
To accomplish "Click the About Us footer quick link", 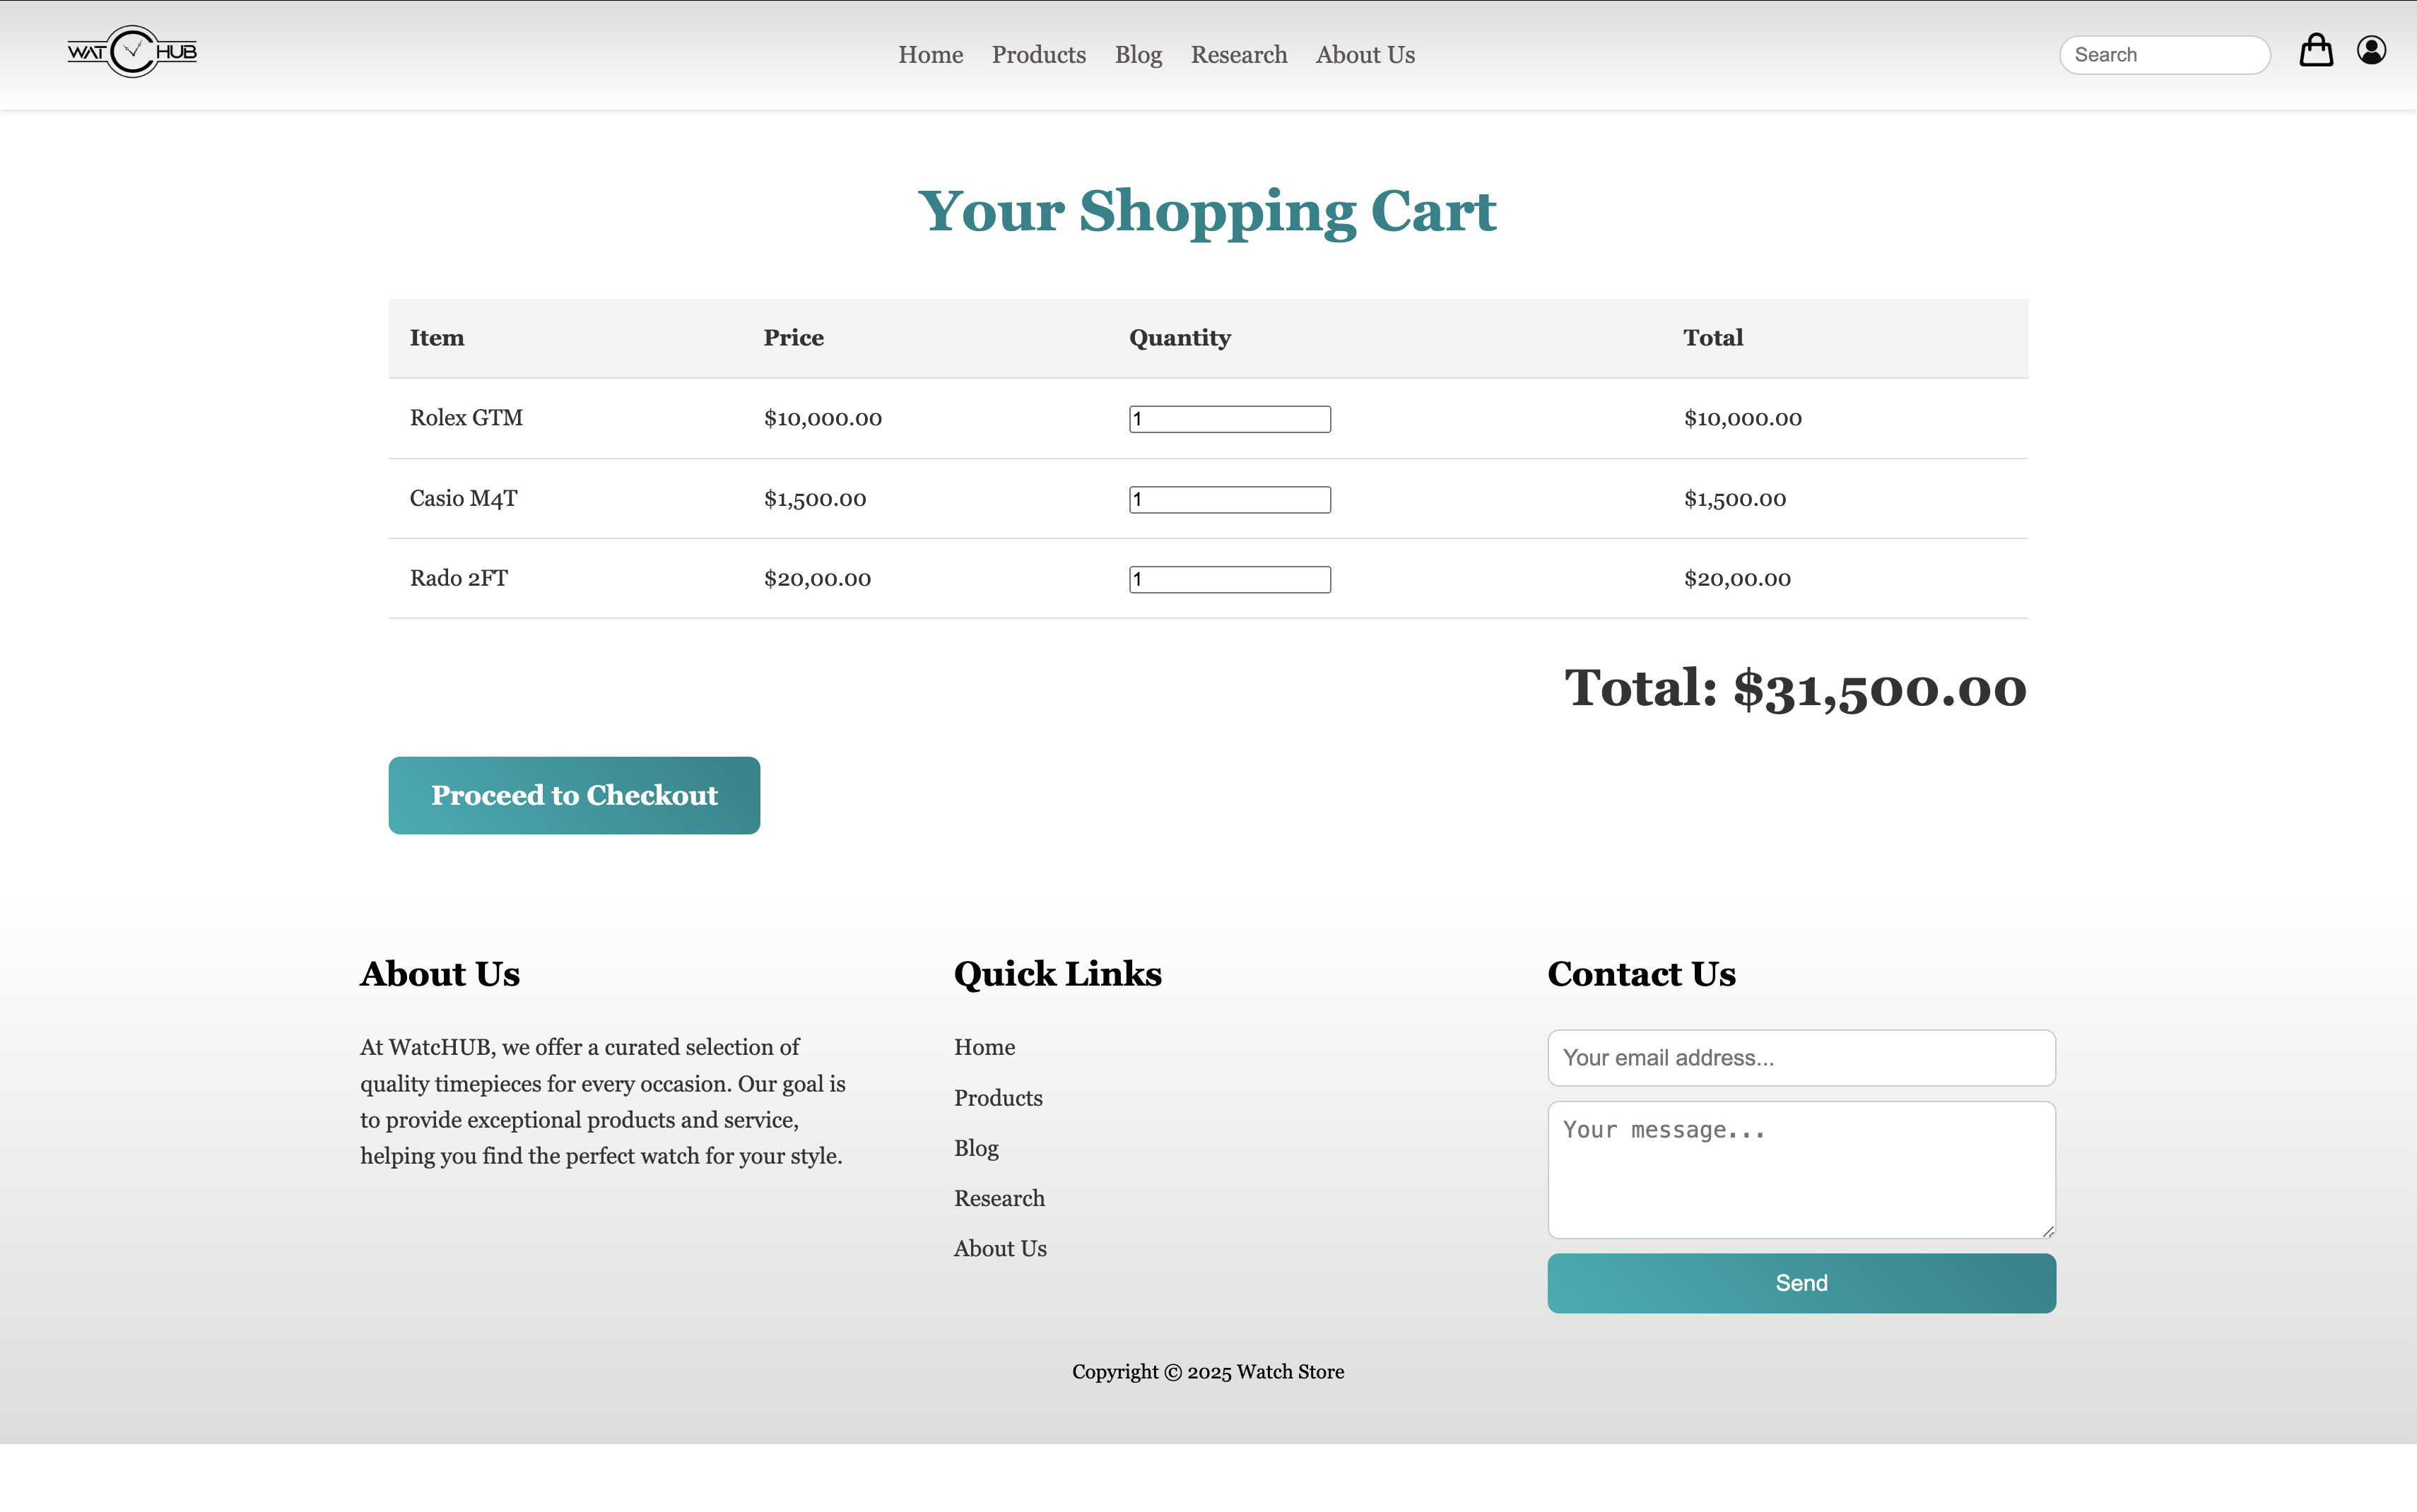I will pos(999,1248).
